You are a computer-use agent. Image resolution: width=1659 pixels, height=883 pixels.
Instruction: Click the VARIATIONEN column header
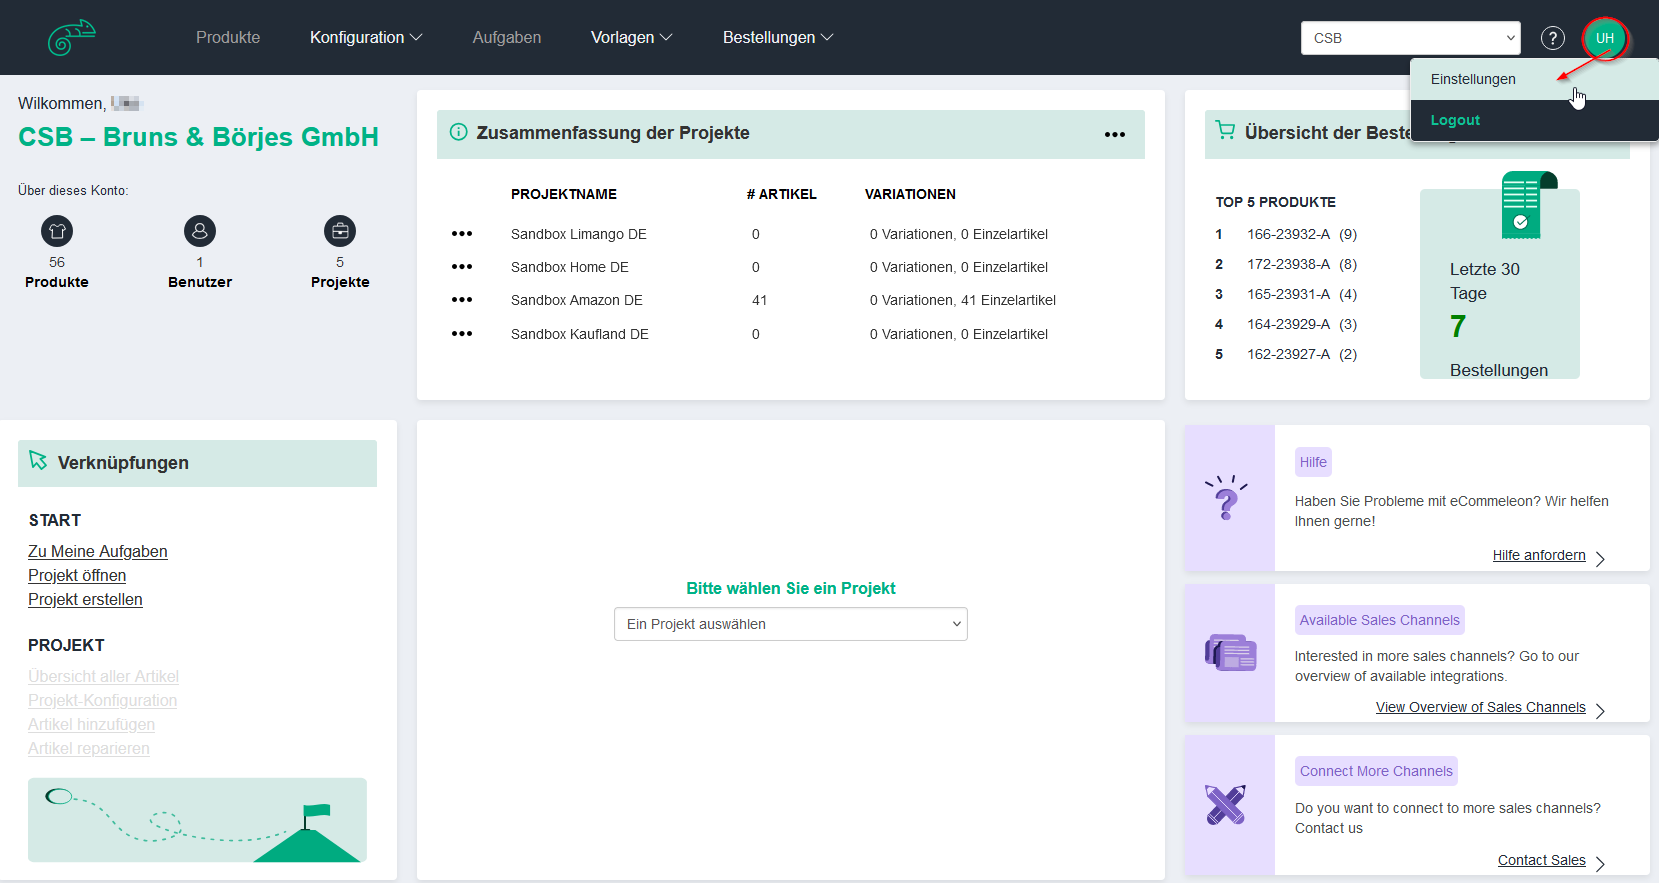[910, 194]
